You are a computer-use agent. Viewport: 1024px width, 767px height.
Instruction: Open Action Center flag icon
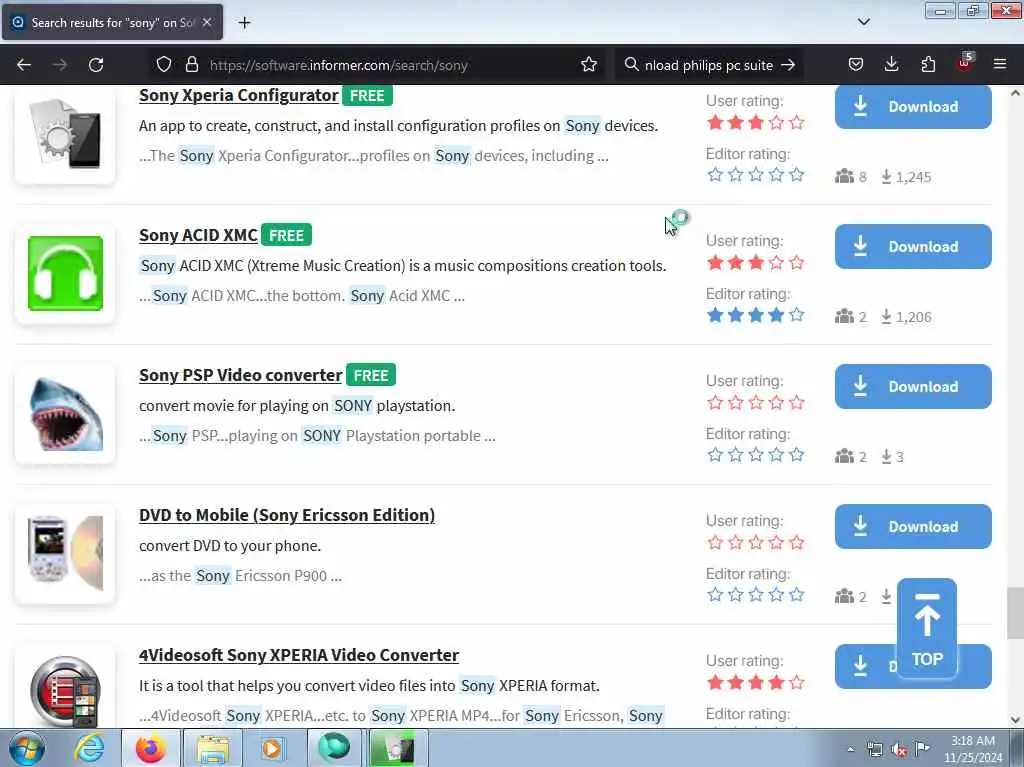[921, 749]
